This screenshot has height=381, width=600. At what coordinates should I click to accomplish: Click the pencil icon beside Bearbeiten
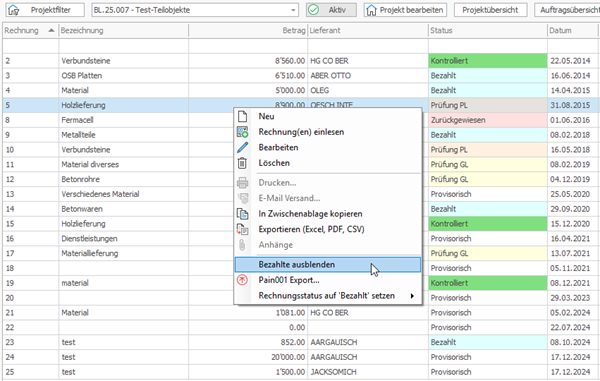242,147
